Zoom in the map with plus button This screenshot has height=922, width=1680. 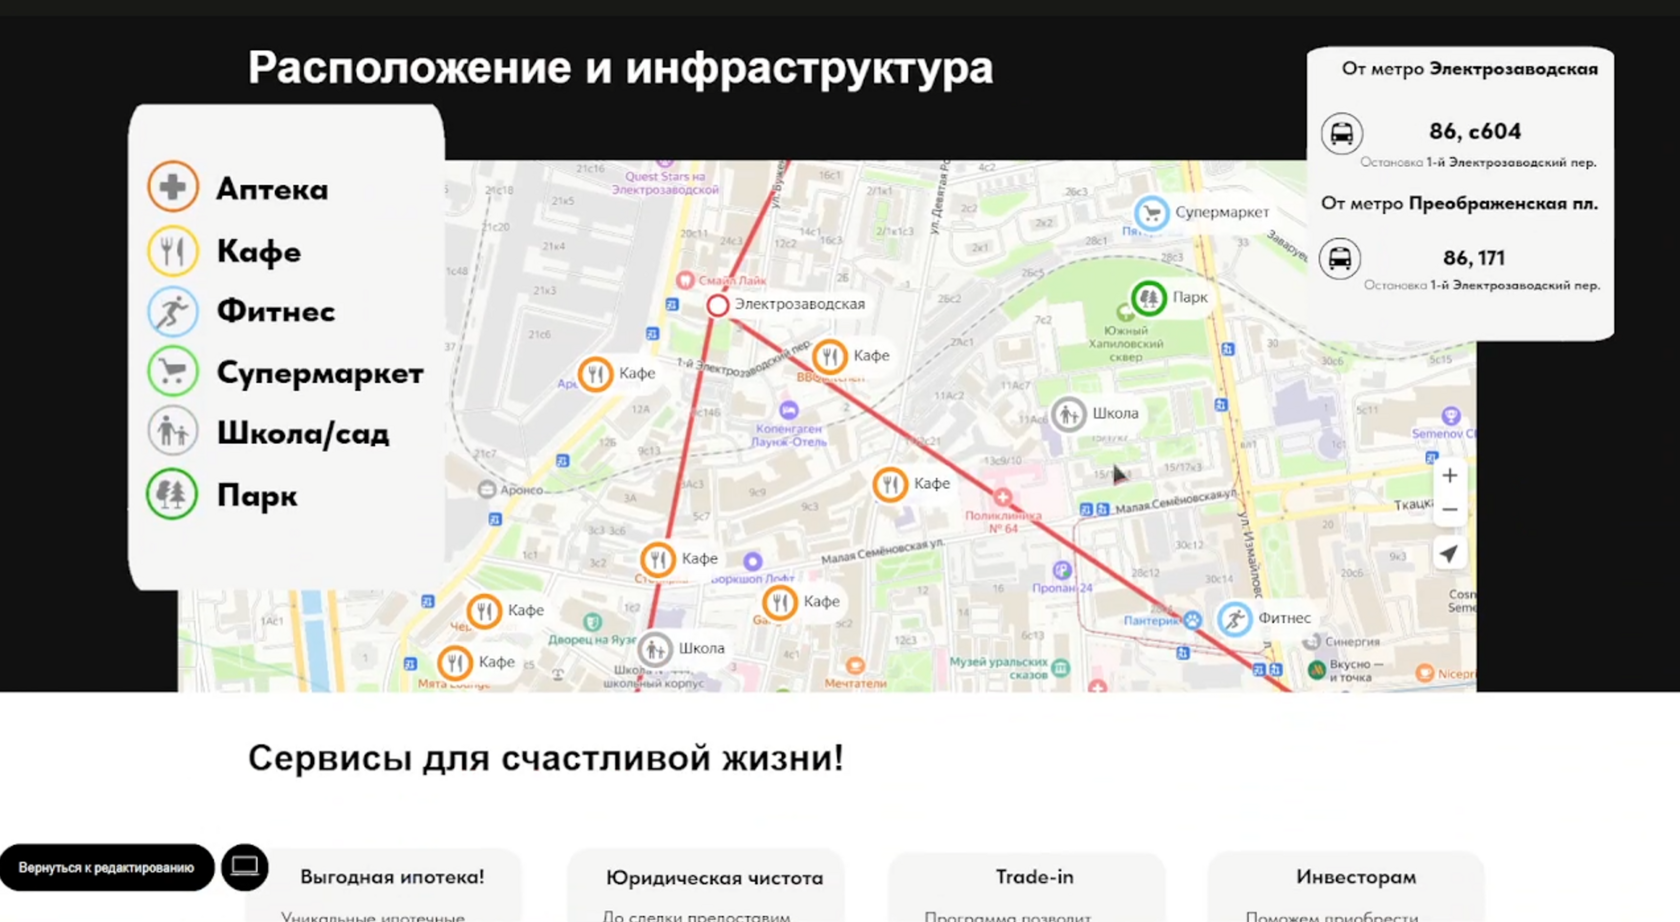click(x=1449, y=476)
